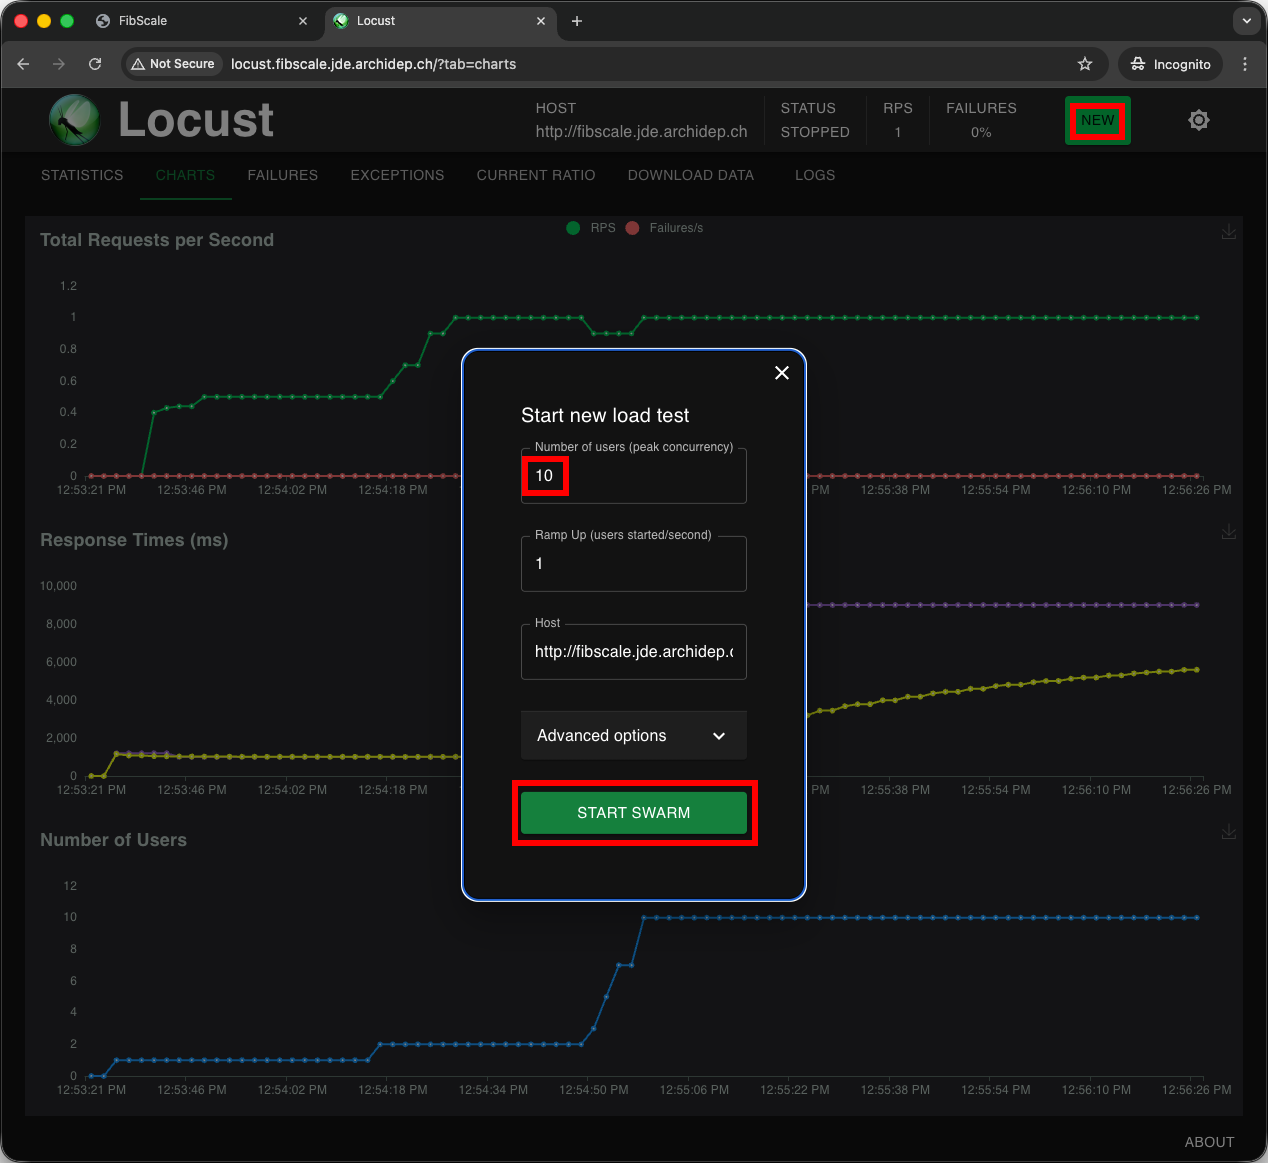Expand the Advanced options section
This screenshot has width=1268, height=1163.
click(x=633, y=735)
